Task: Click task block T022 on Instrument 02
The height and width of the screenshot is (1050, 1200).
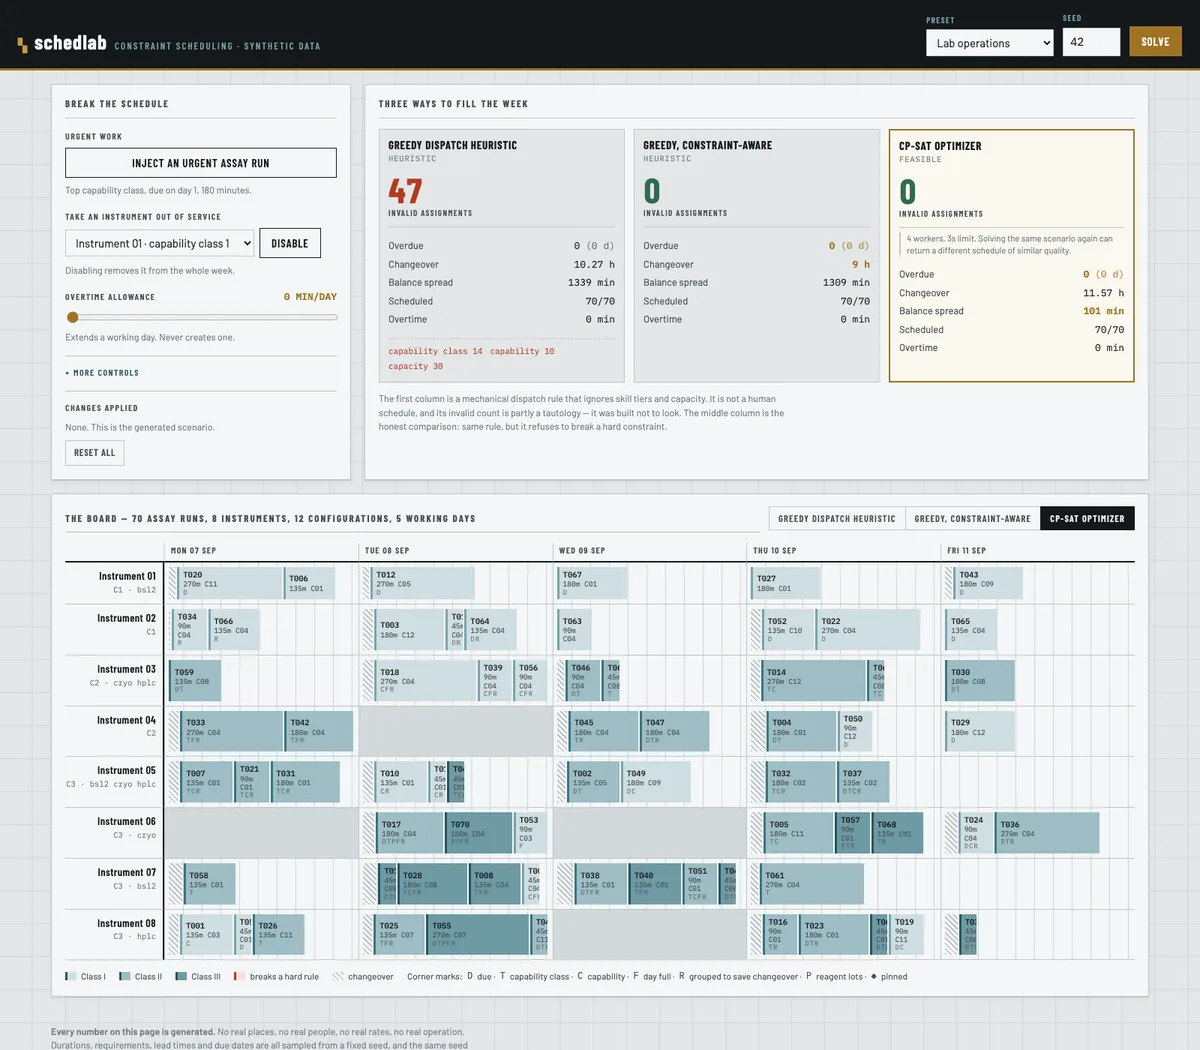Action: [x=868, y=629]
